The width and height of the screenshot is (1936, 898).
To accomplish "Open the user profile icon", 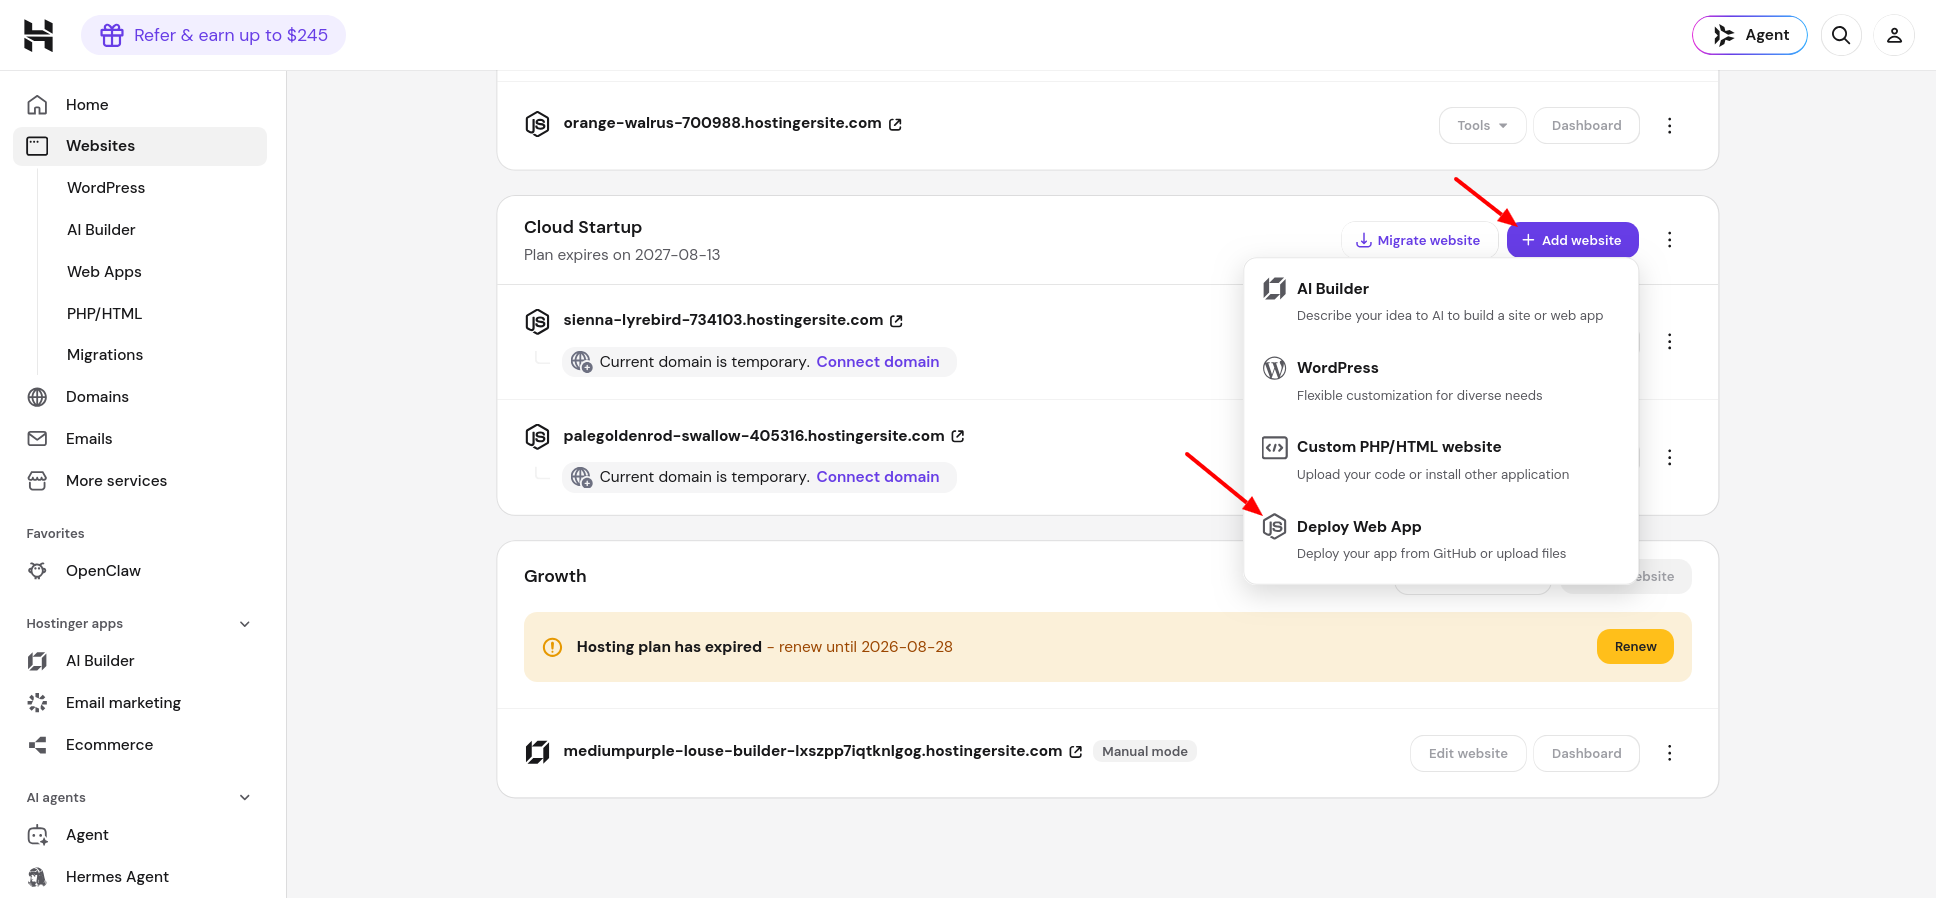I will coord(1894,35).
